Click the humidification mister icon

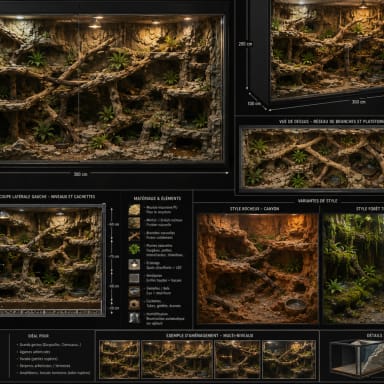tap(134, 318)
